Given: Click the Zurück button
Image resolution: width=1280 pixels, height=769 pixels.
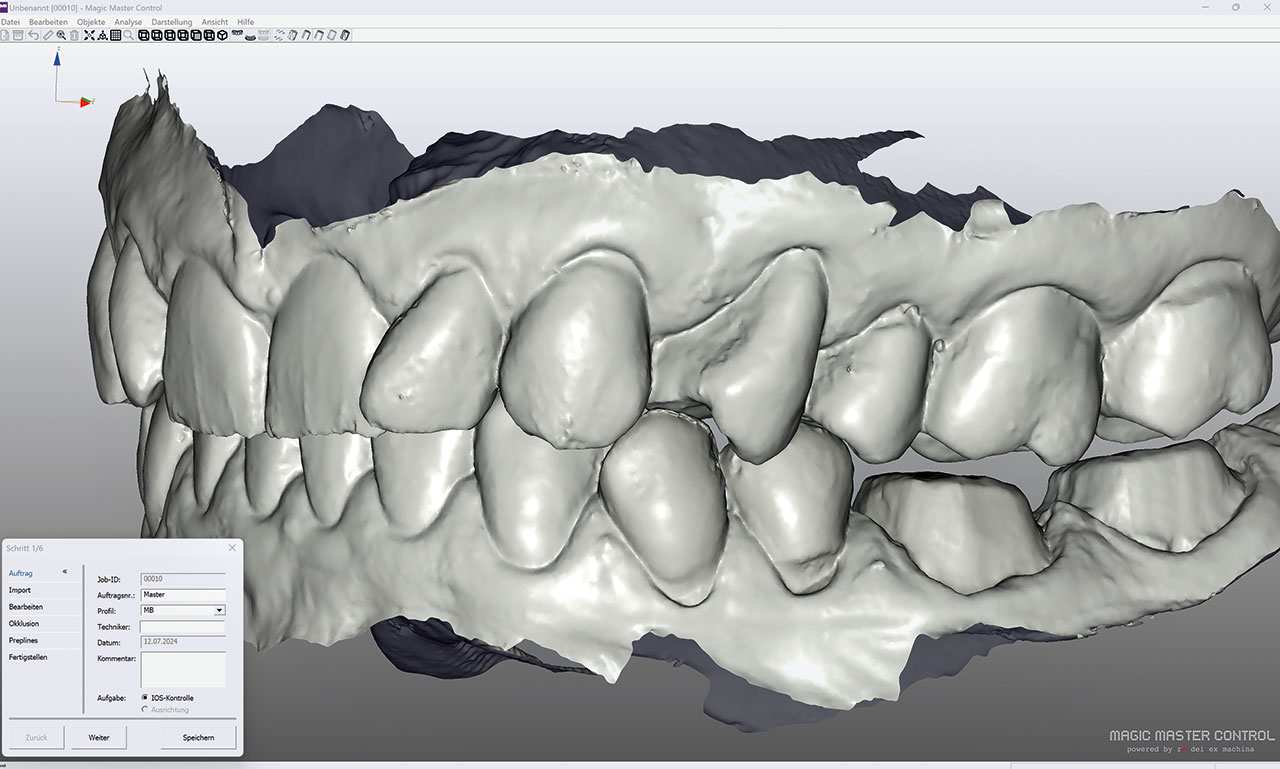Looking at the screenshot, I should click(x=36, y=738).
